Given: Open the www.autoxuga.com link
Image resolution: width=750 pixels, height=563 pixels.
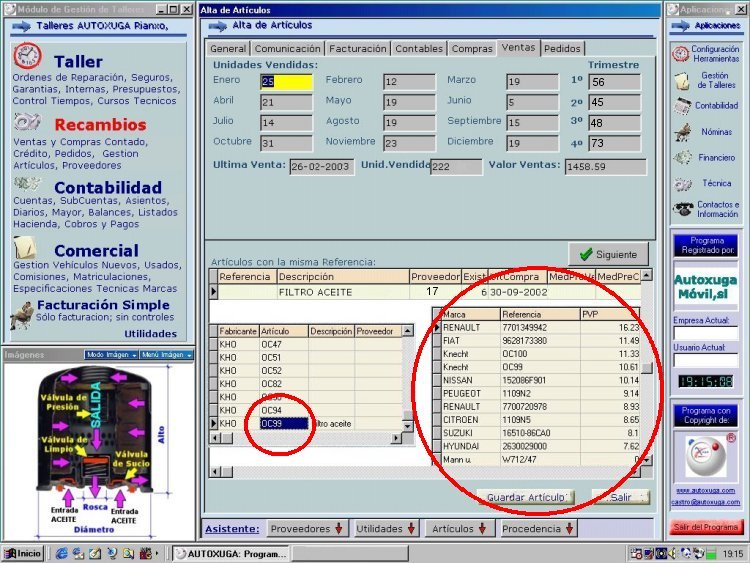Looking at the screenshot, I should (706, 490).
